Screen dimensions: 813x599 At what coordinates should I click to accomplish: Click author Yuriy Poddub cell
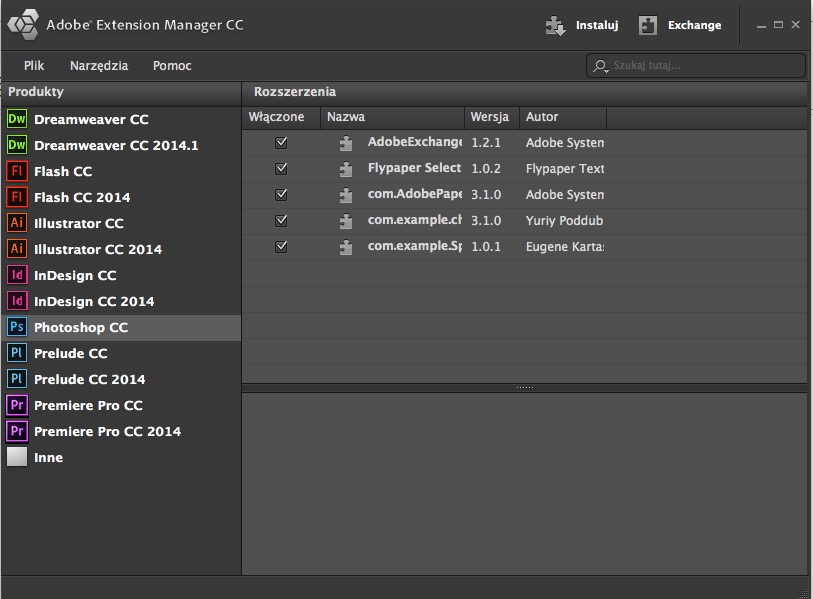[564, 221]
